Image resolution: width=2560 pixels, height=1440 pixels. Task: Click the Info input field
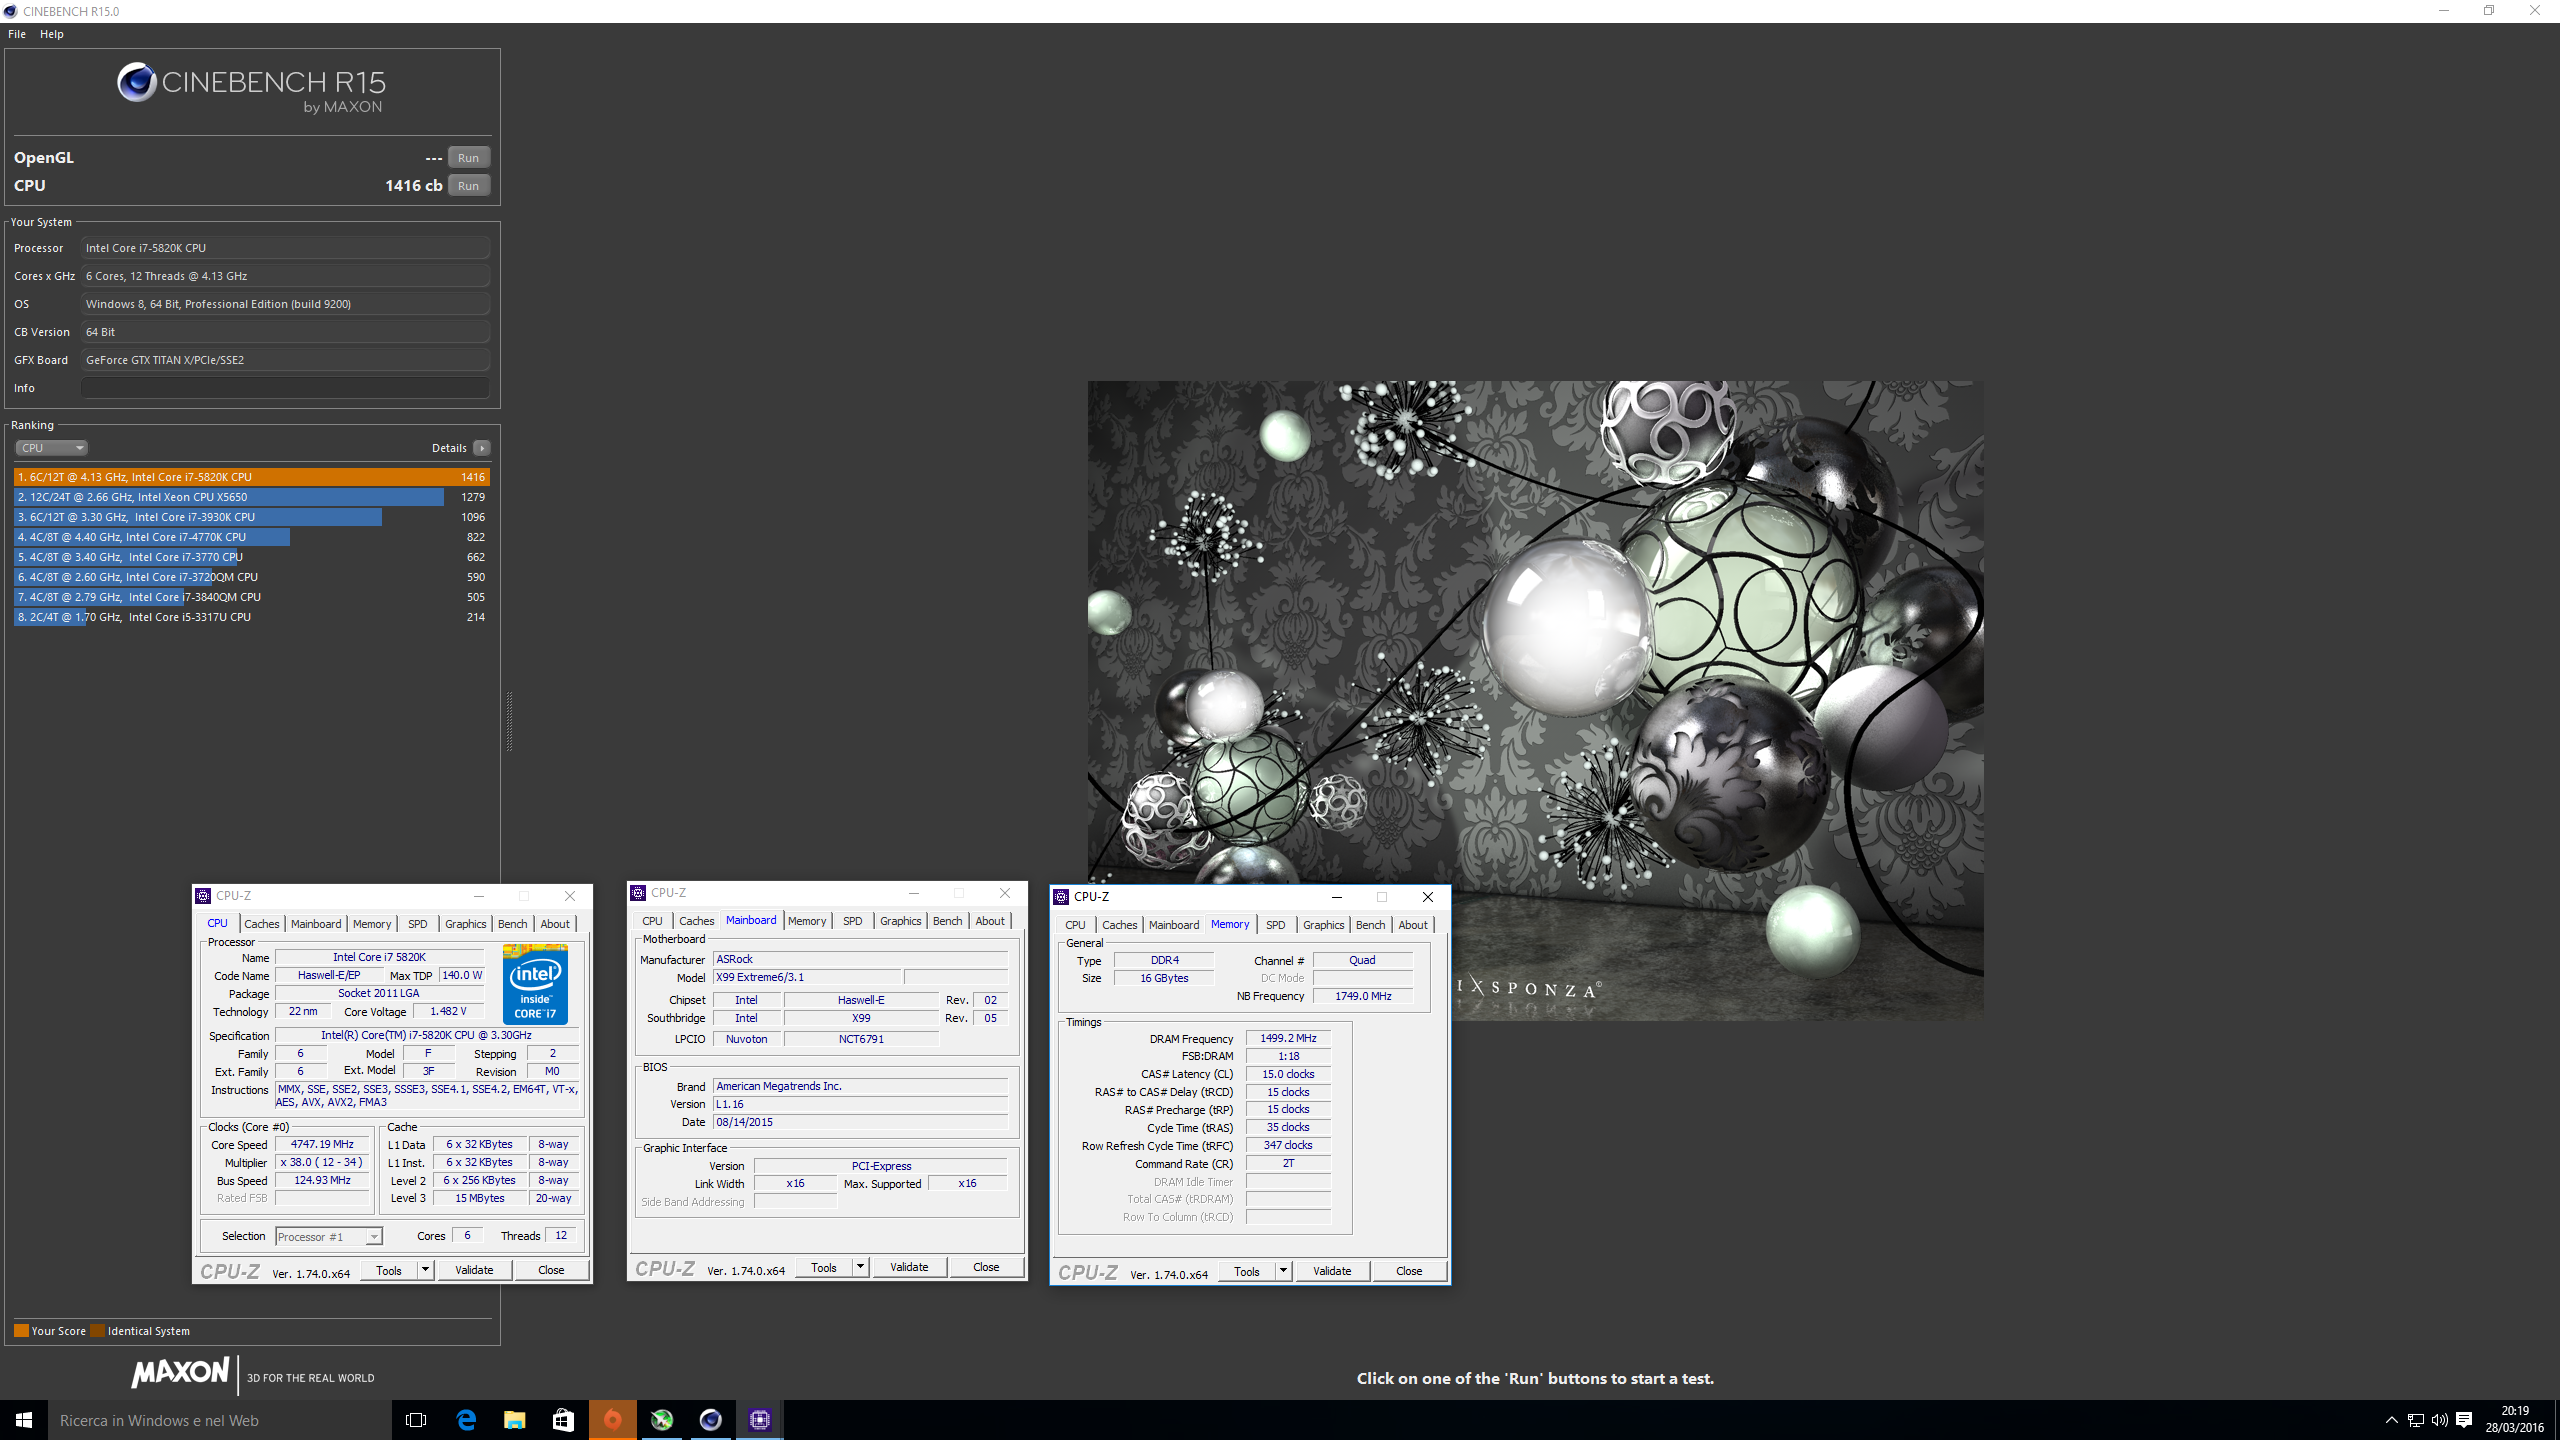pyautogui.click(x=286, y=388)
